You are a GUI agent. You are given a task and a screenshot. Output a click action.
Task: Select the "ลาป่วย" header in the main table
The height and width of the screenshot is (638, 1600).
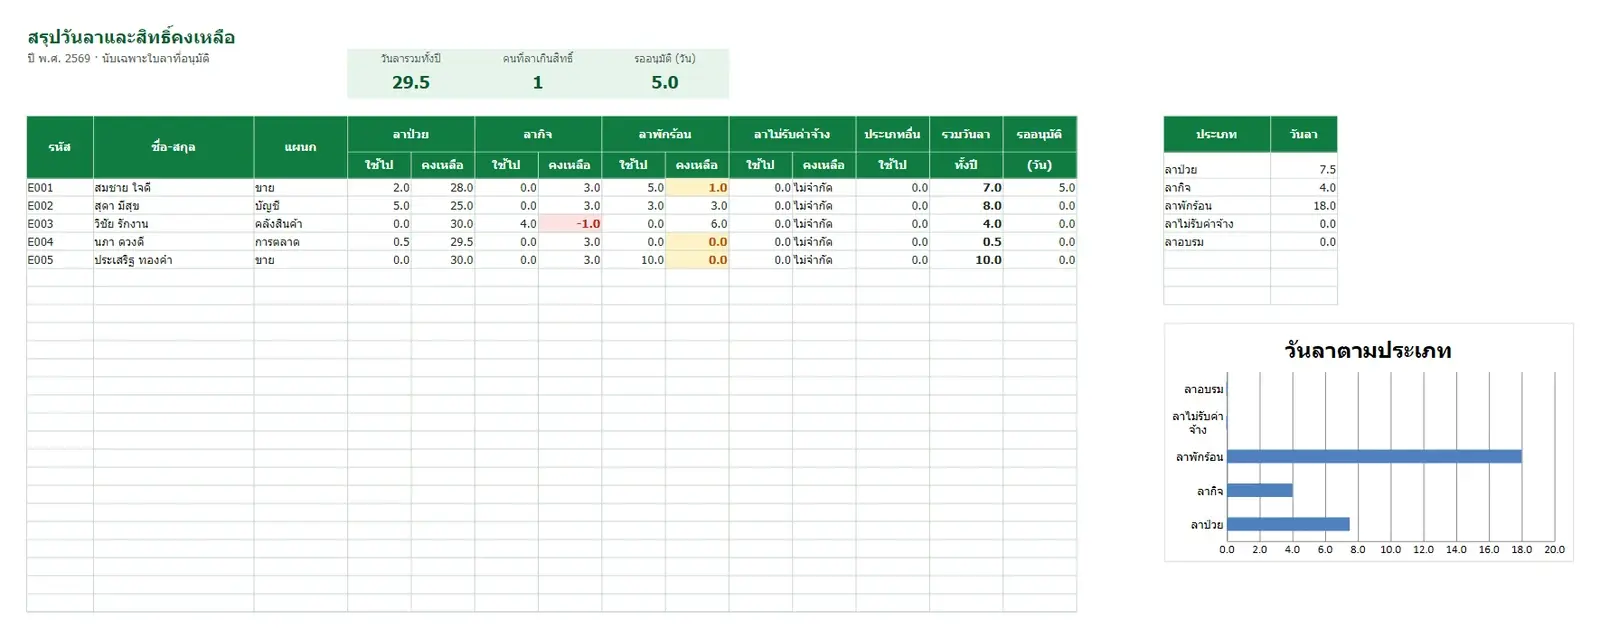click(x=411, y=134)
